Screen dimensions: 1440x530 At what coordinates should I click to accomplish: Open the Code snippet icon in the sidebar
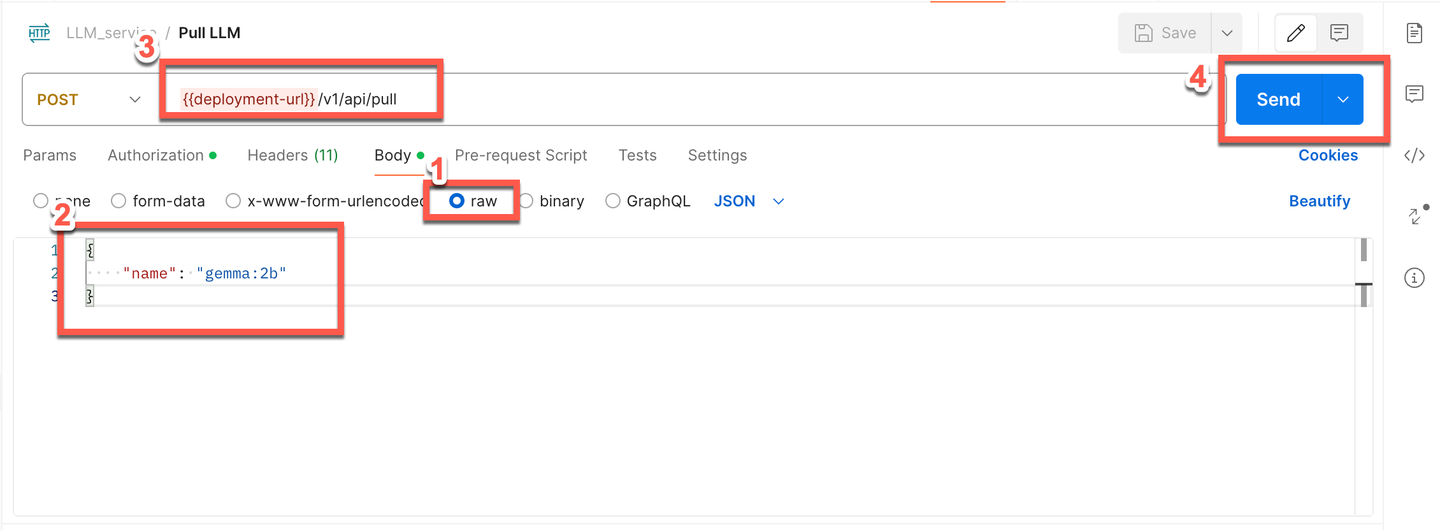[x=1414, y=155]
